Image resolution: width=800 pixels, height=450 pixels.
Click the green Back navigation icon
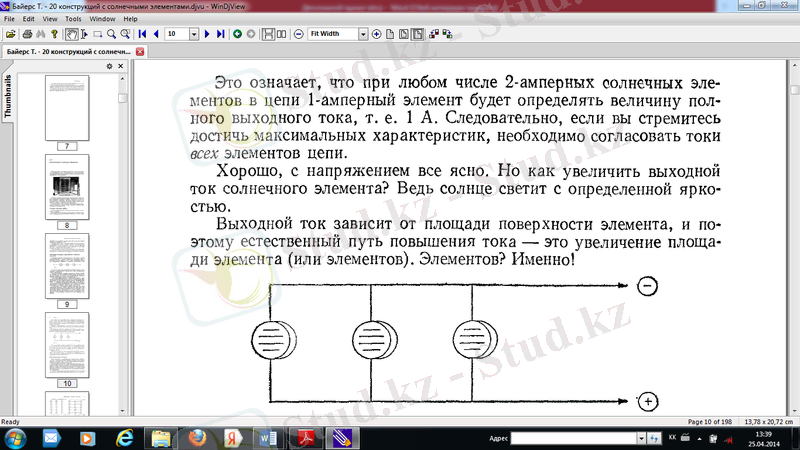pyautogui.click(x=237, y=33)
